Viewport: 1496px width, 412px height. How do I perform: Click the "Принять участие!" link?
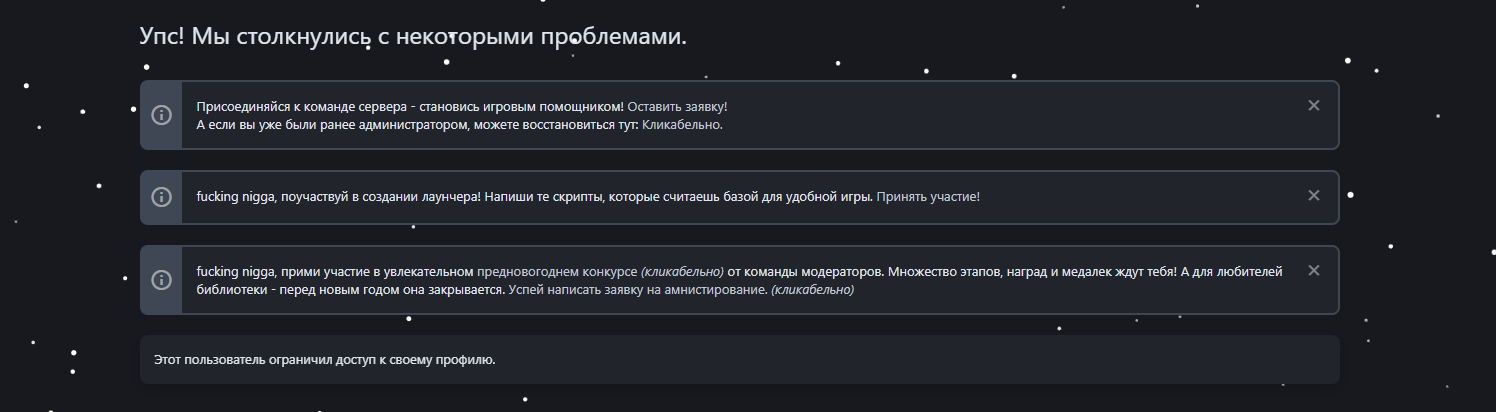coord(928,197)
